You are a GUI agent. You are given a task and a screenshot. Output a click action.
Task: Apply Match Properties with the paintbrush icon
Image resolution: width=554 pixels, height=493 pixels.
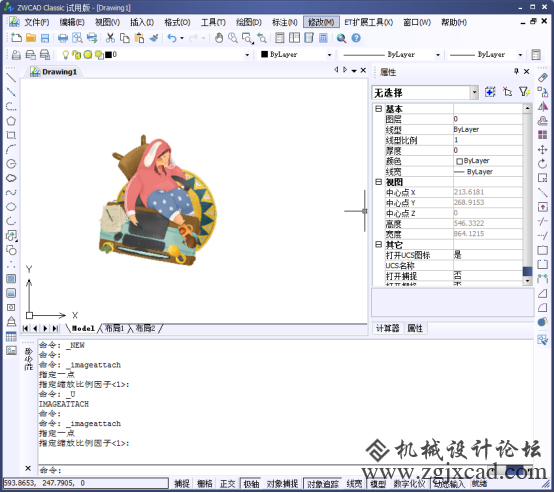pyautogui.click(x=154, y=38)
